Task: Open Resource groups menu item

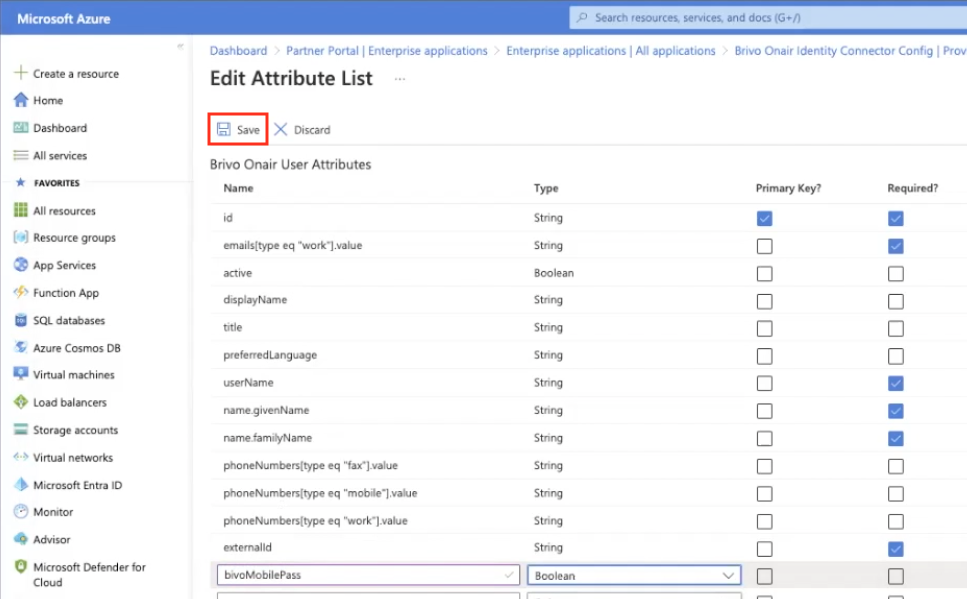Action: (75, 238)
